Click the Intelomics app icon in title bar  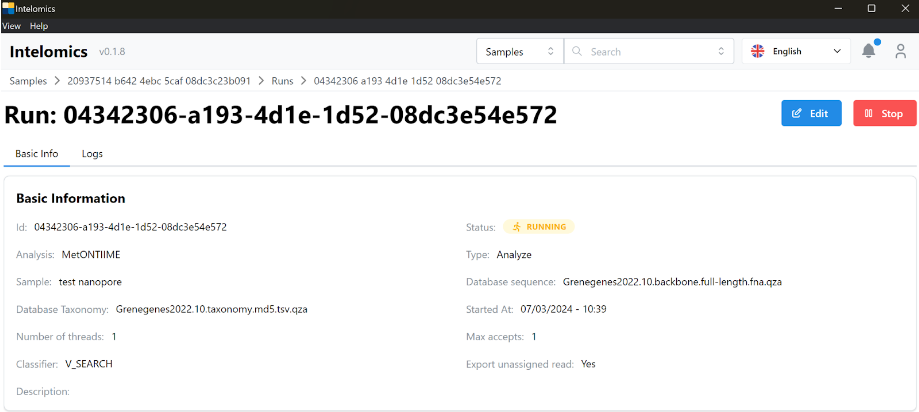[x=8, y=8]
